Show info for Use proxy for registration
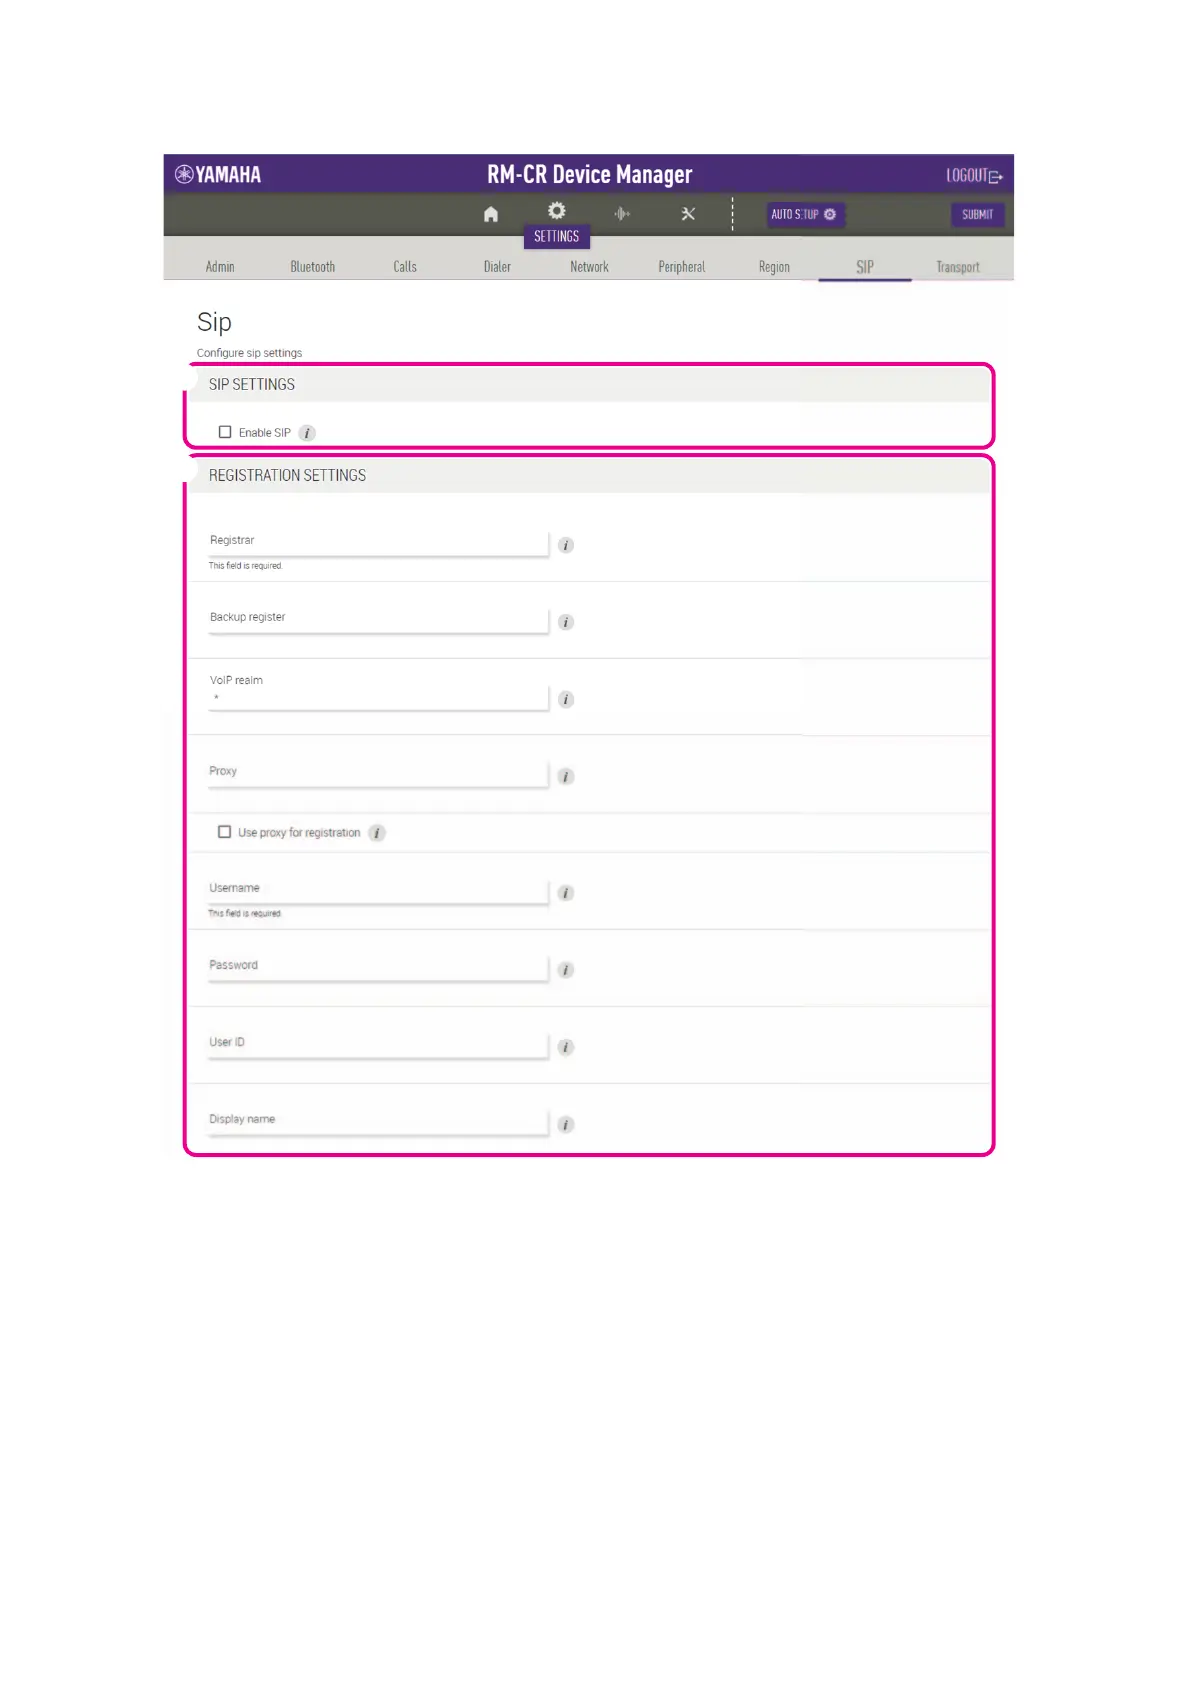The width and height of the screenshot is (1190, 1684). point(377,833)
